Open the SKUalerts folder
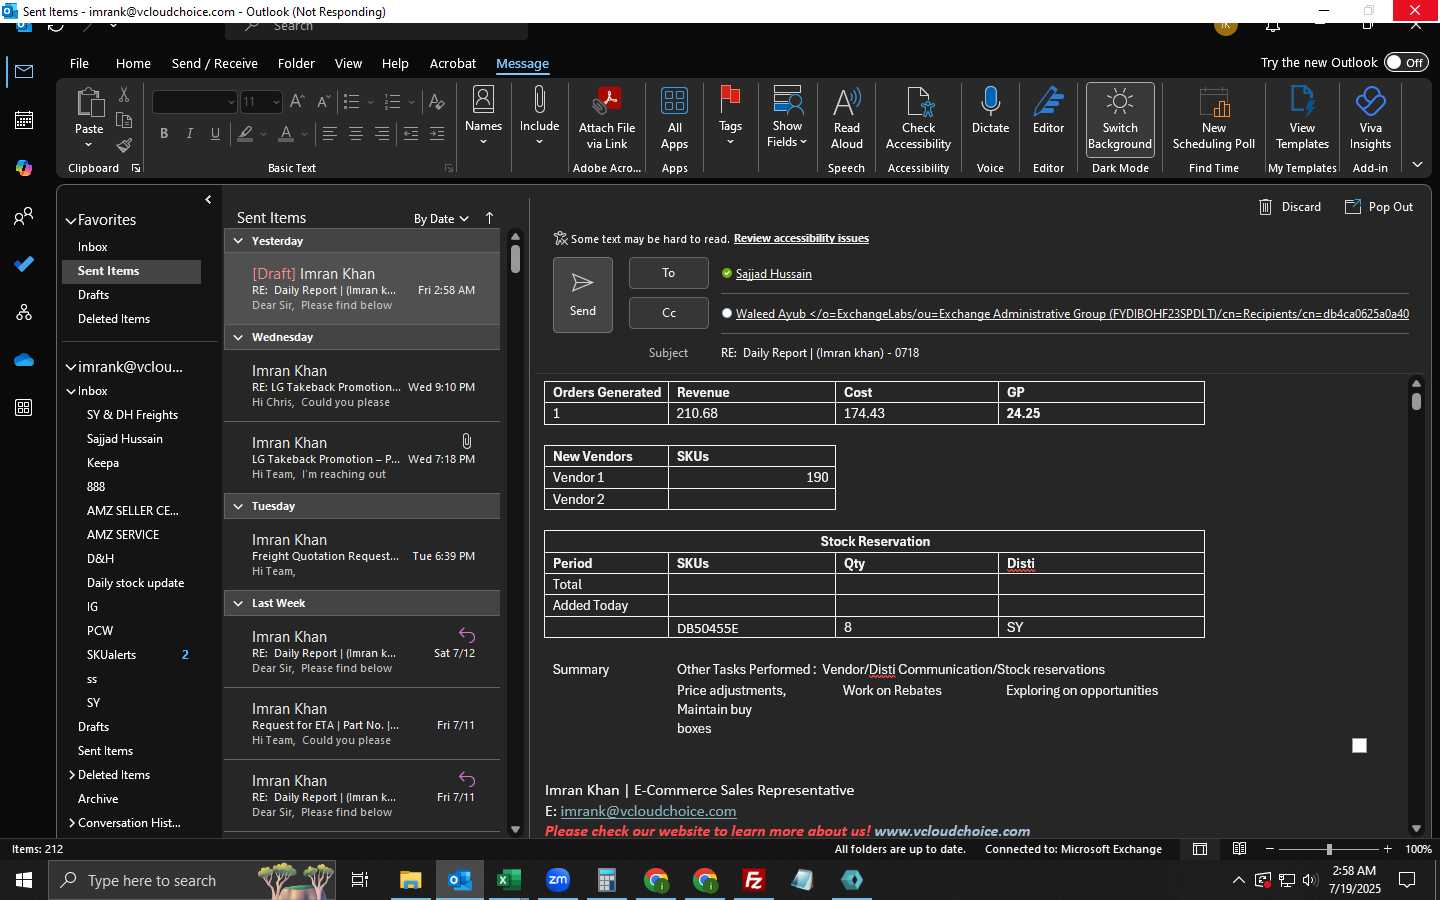Viewport: 1440px width, 900px height. [111, 655]
